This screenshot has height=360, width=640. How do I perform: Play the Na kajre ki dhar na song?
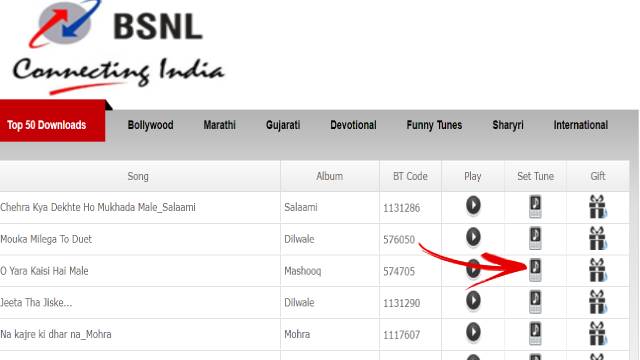pyautogui.click(x=473, y=332)
